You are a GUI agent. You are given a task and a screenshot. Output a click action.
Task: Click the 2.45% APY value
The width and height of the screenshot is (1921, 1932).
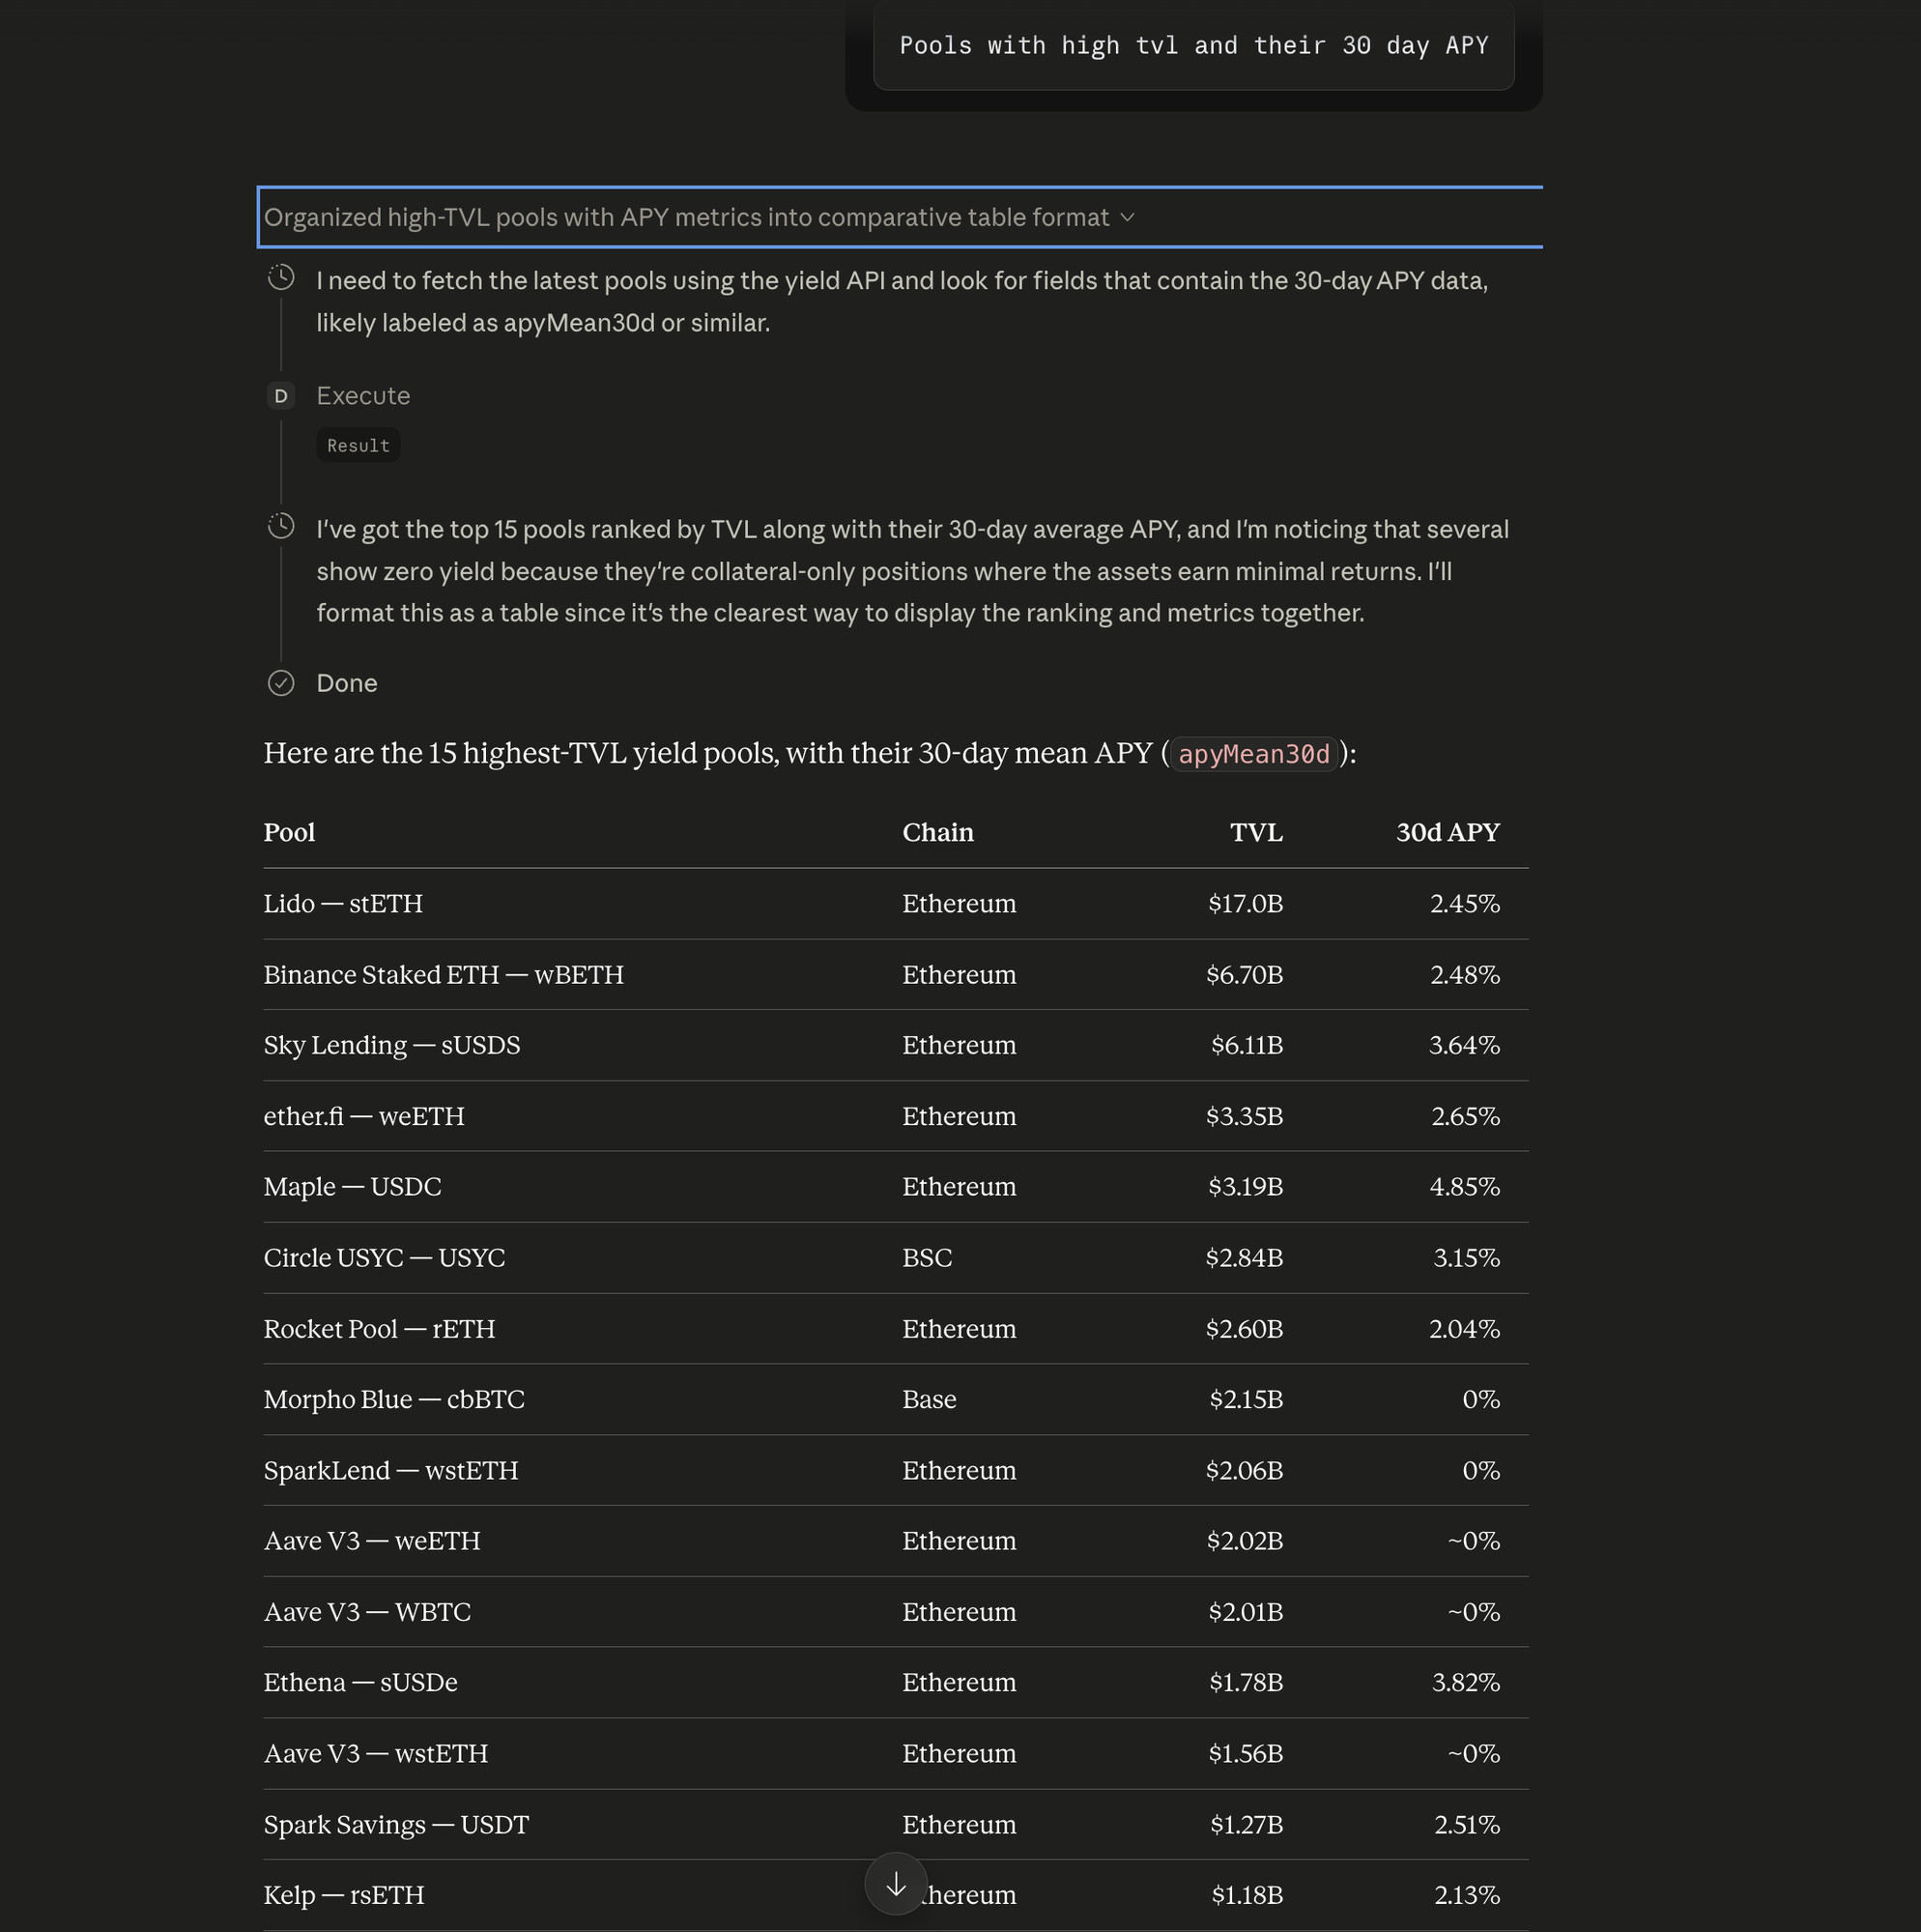[1465, 903]
